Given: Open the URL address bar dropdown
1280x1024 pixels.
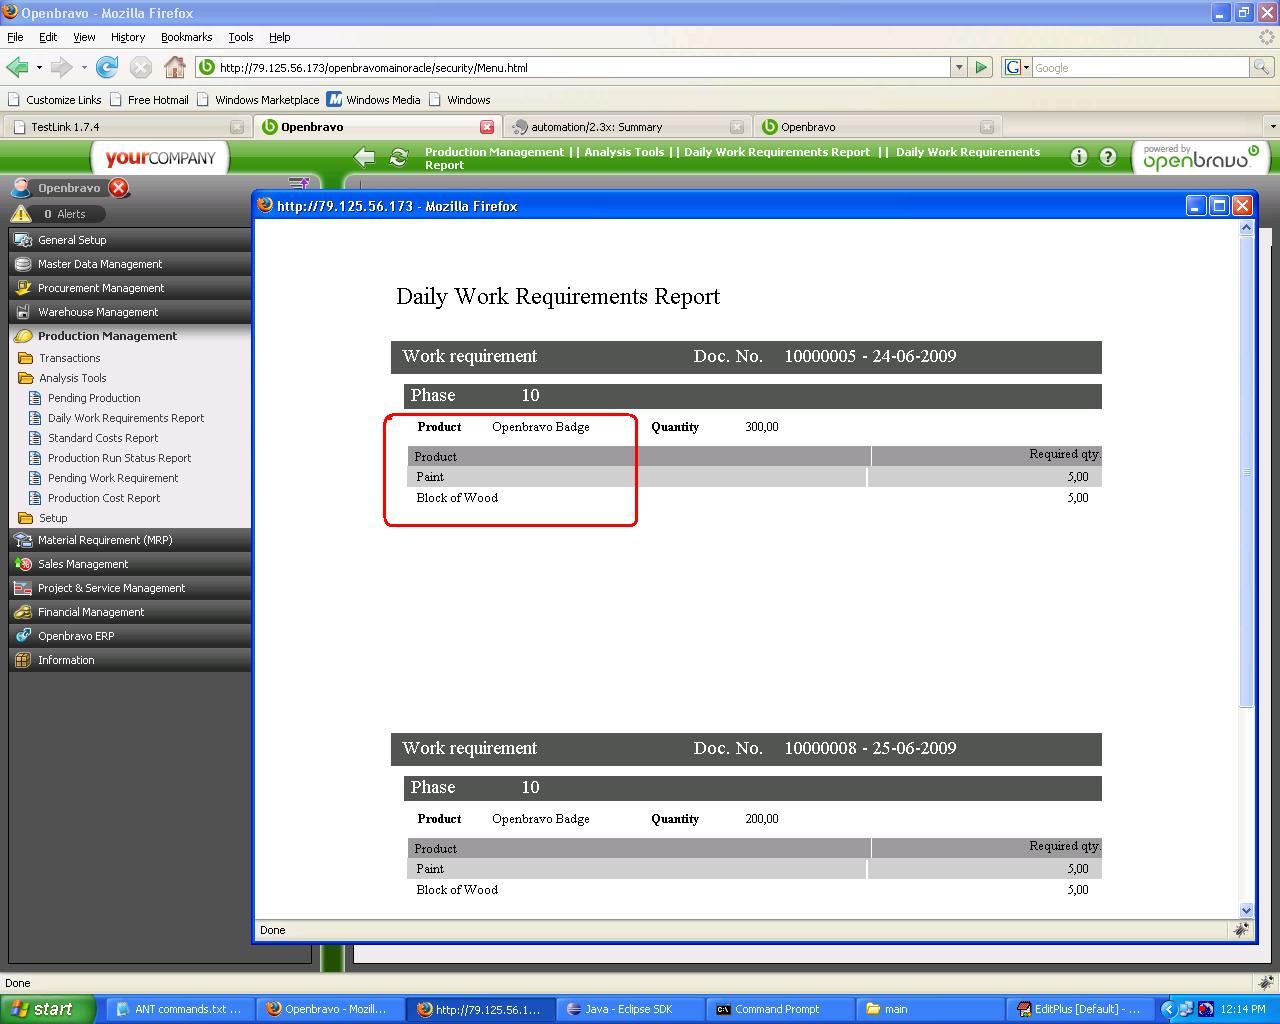Looking at the screenshot, I should (x=959, y=67).
